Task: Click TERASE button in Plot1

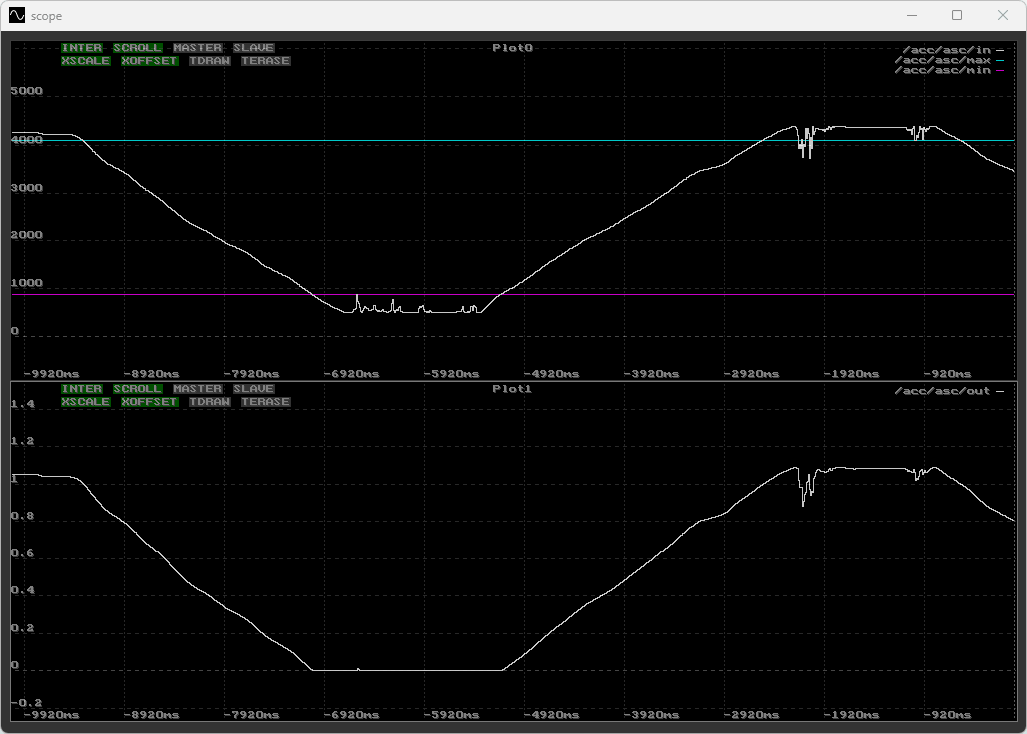Action: 265,402
